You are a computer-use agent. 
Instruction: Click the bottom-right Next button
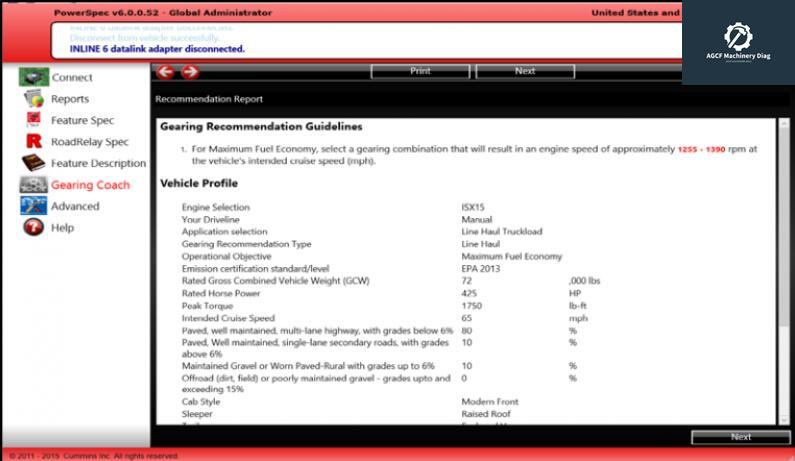pos(740,437)
